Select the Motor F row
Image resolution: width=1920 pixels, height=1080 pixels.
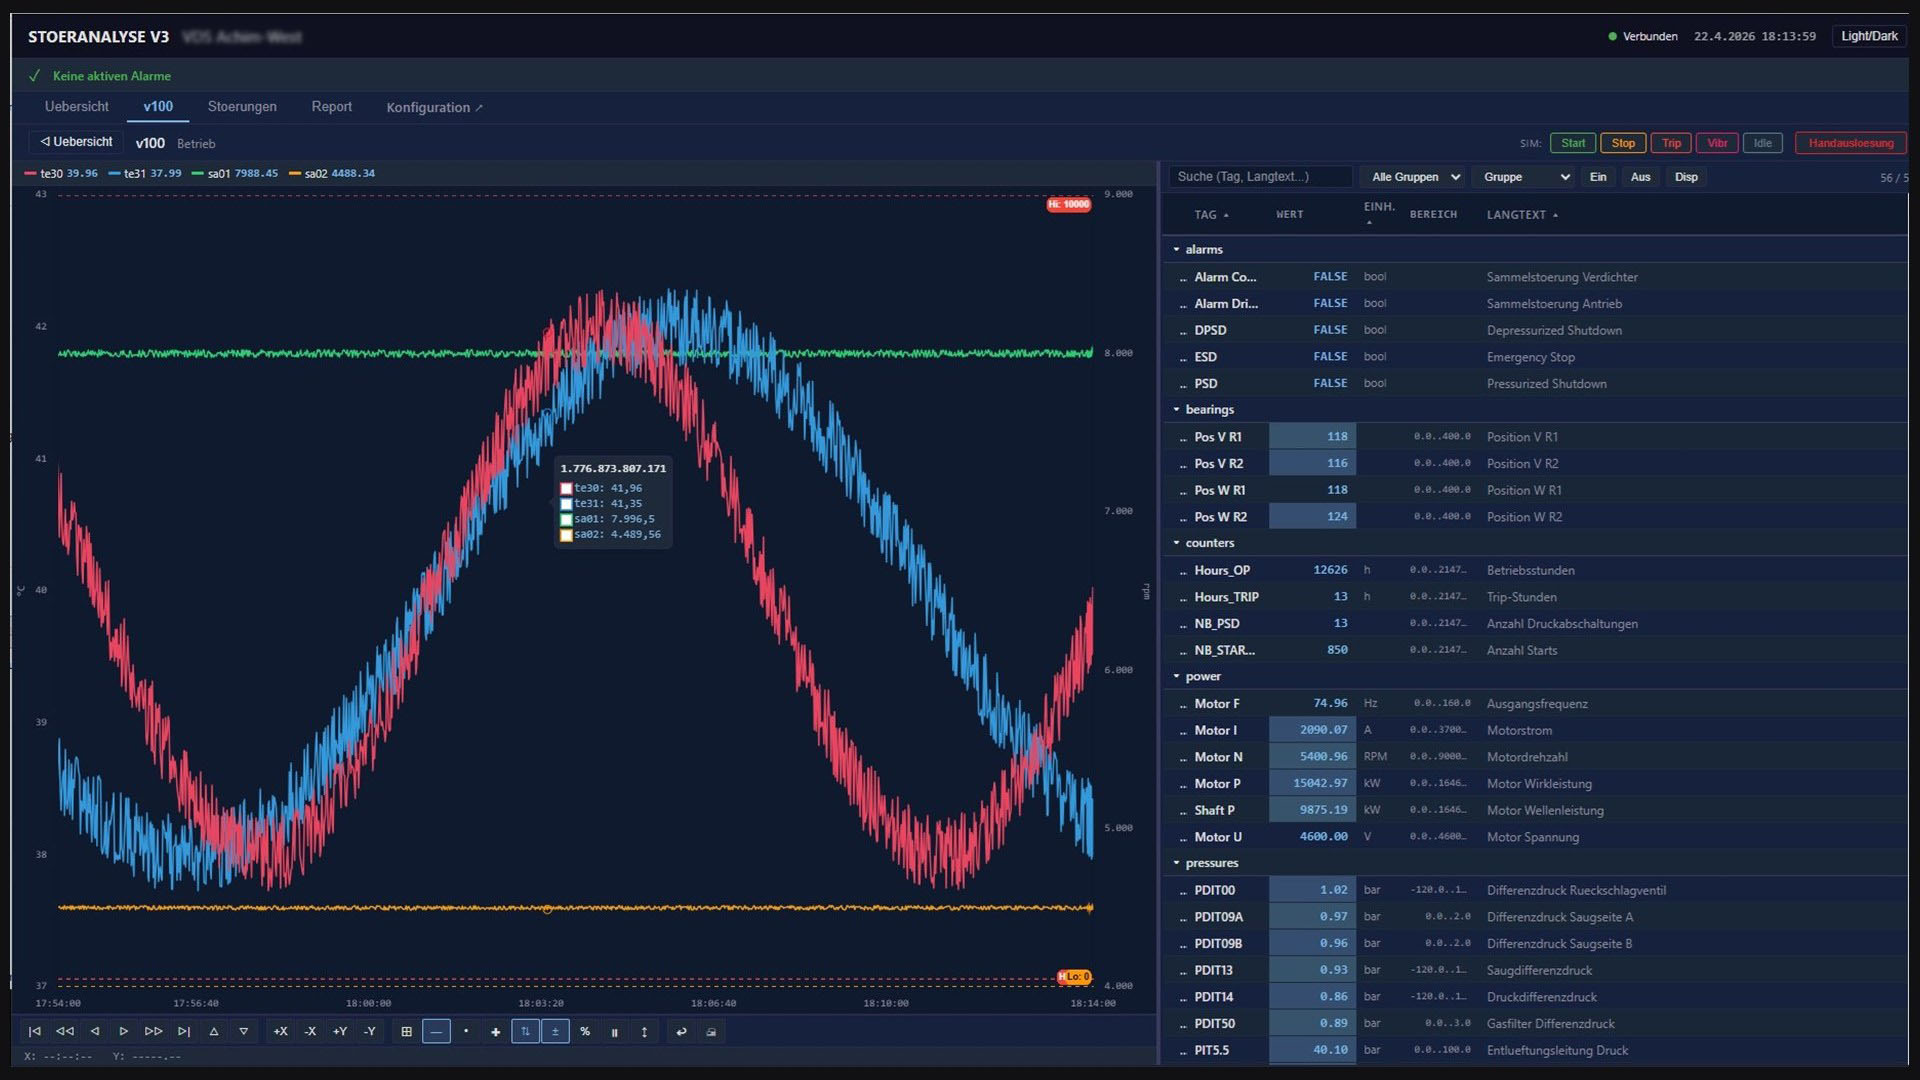[1535, 703]
